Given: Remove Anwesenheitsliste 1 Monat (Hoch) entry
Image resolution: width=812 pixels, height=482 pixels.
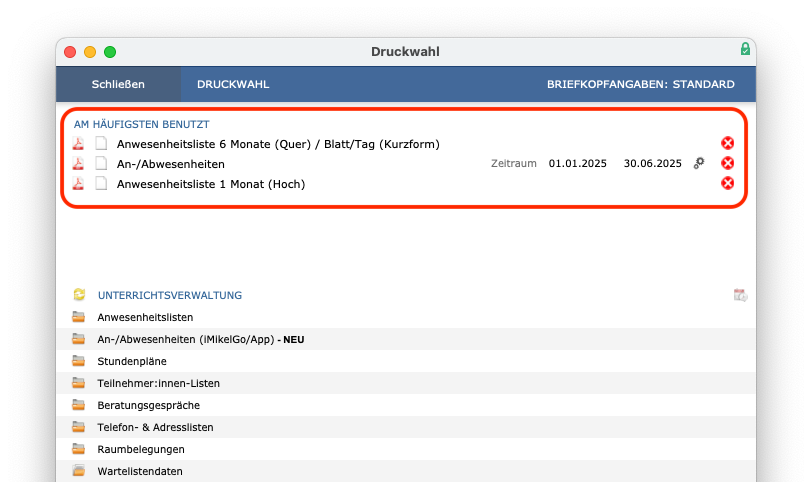Looking at the screenshot, I should click(x=728, y=183).
